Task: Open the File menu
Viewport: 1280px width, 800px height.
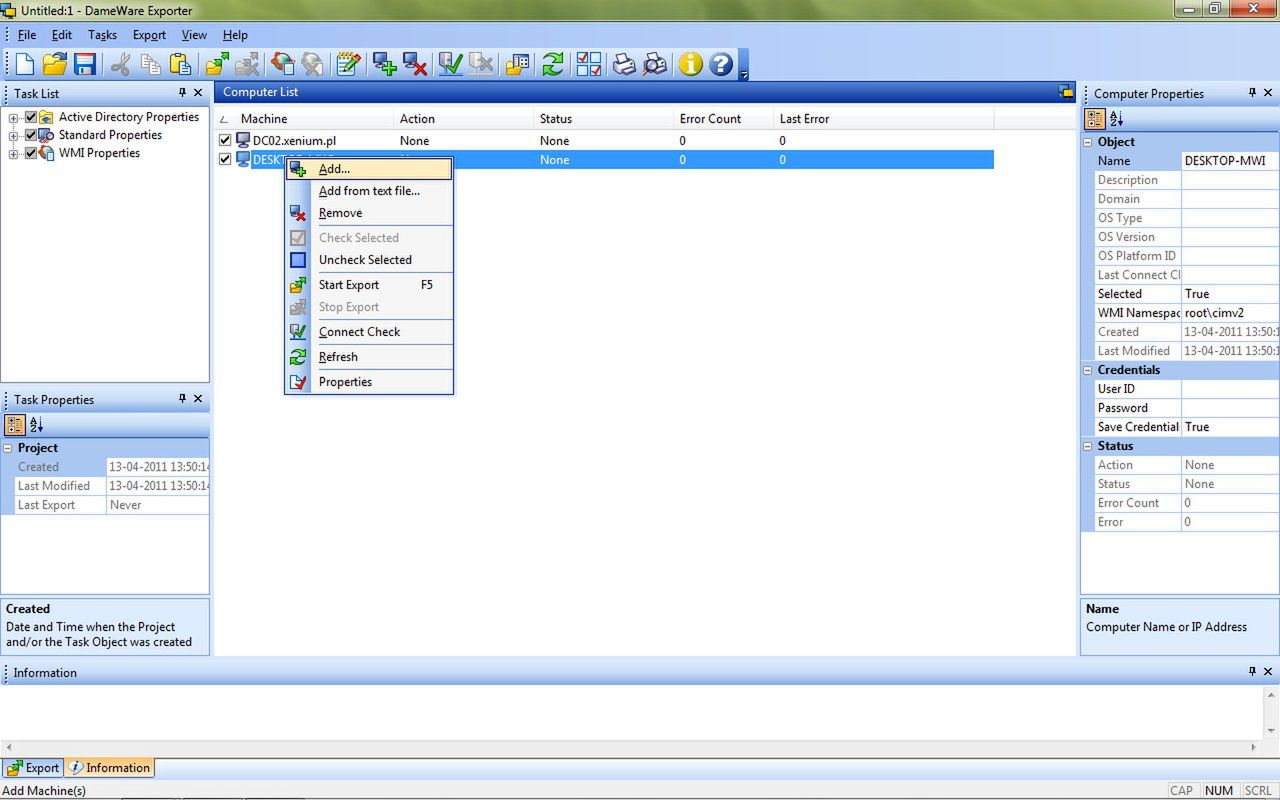Action: coord(27,35)
